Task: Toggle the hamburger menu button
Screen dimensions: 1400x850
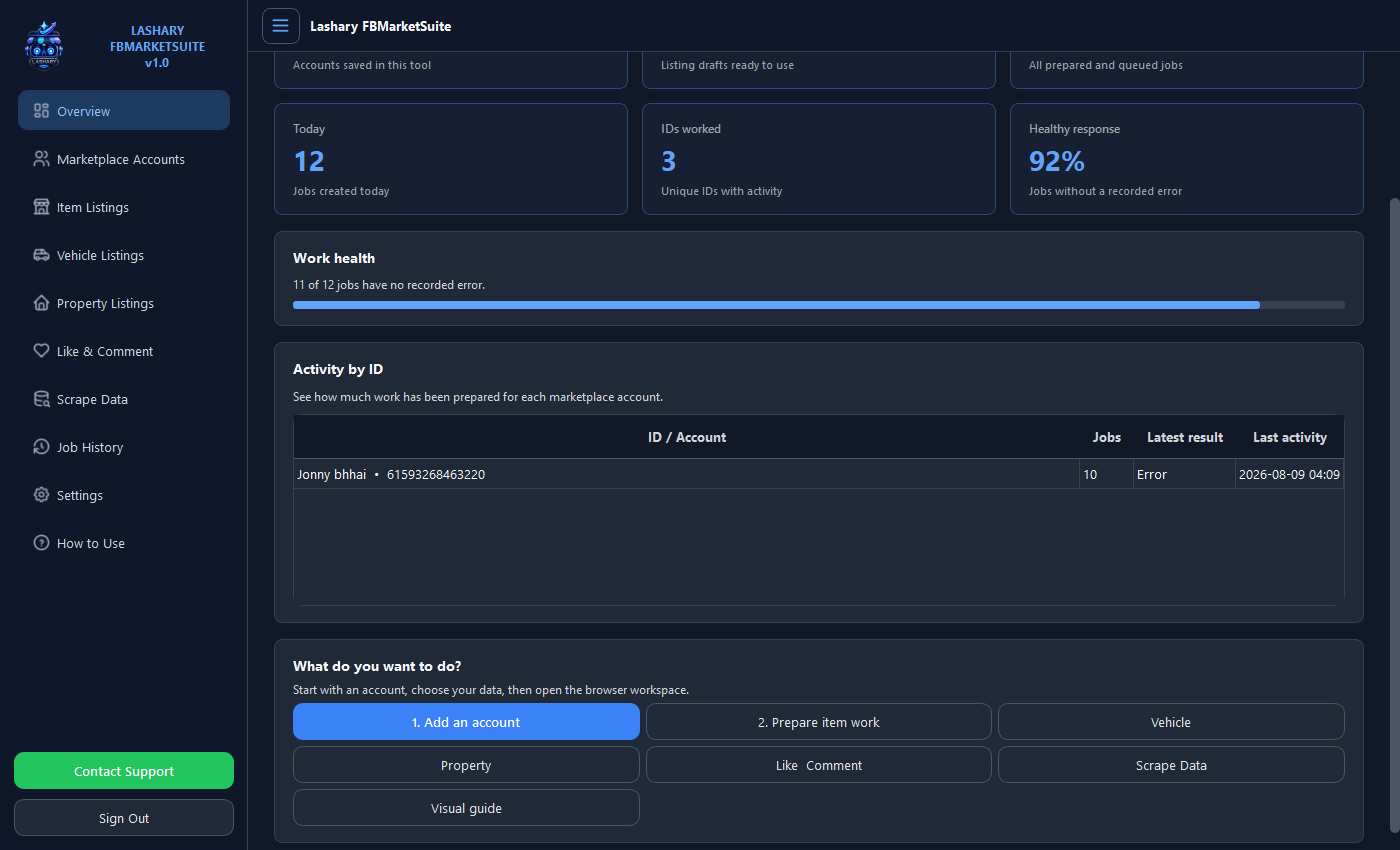Action: (281, 26)
